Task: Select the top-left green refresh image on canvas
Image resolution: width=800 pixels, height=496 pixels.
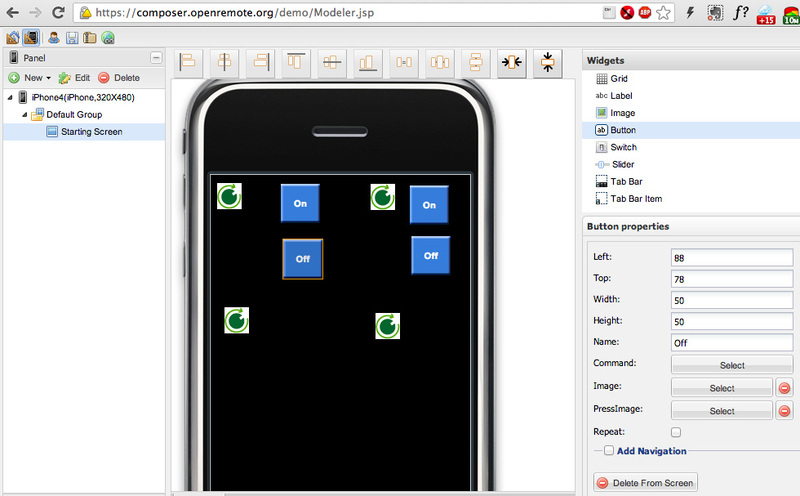Action: [229, 196]
